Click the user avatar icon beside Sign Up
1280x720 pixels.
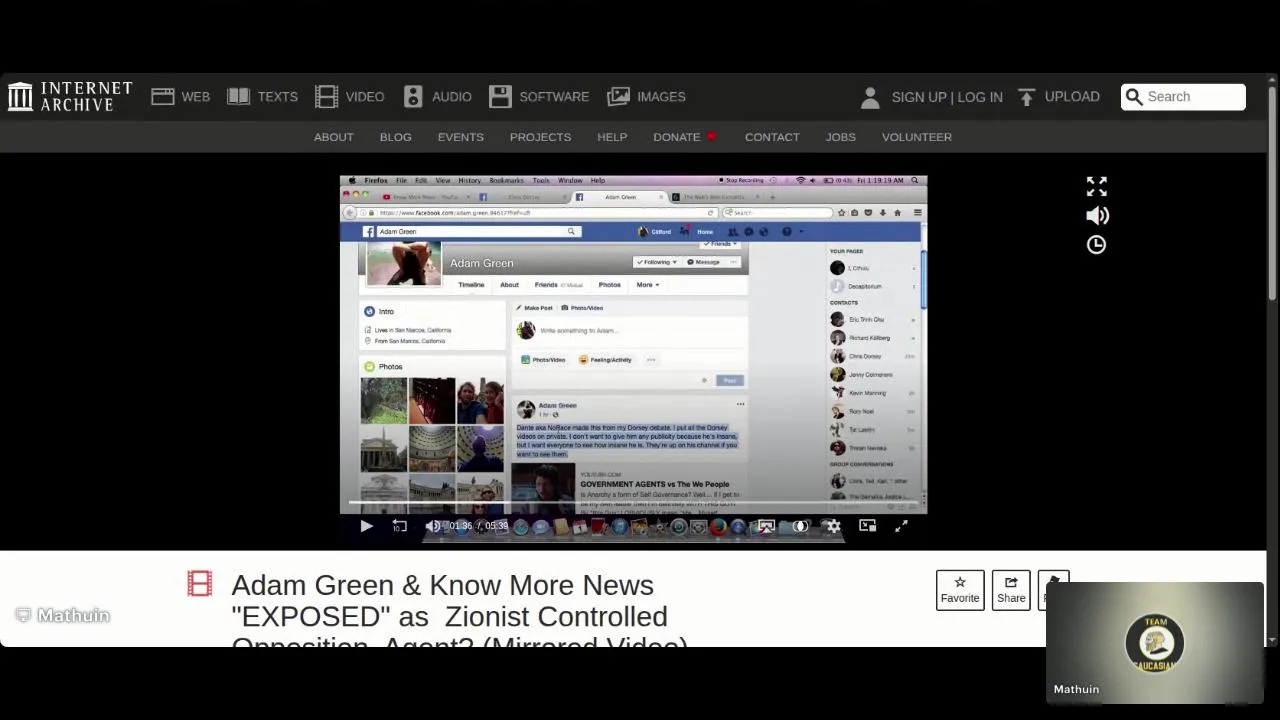click(x=870, y=97)
